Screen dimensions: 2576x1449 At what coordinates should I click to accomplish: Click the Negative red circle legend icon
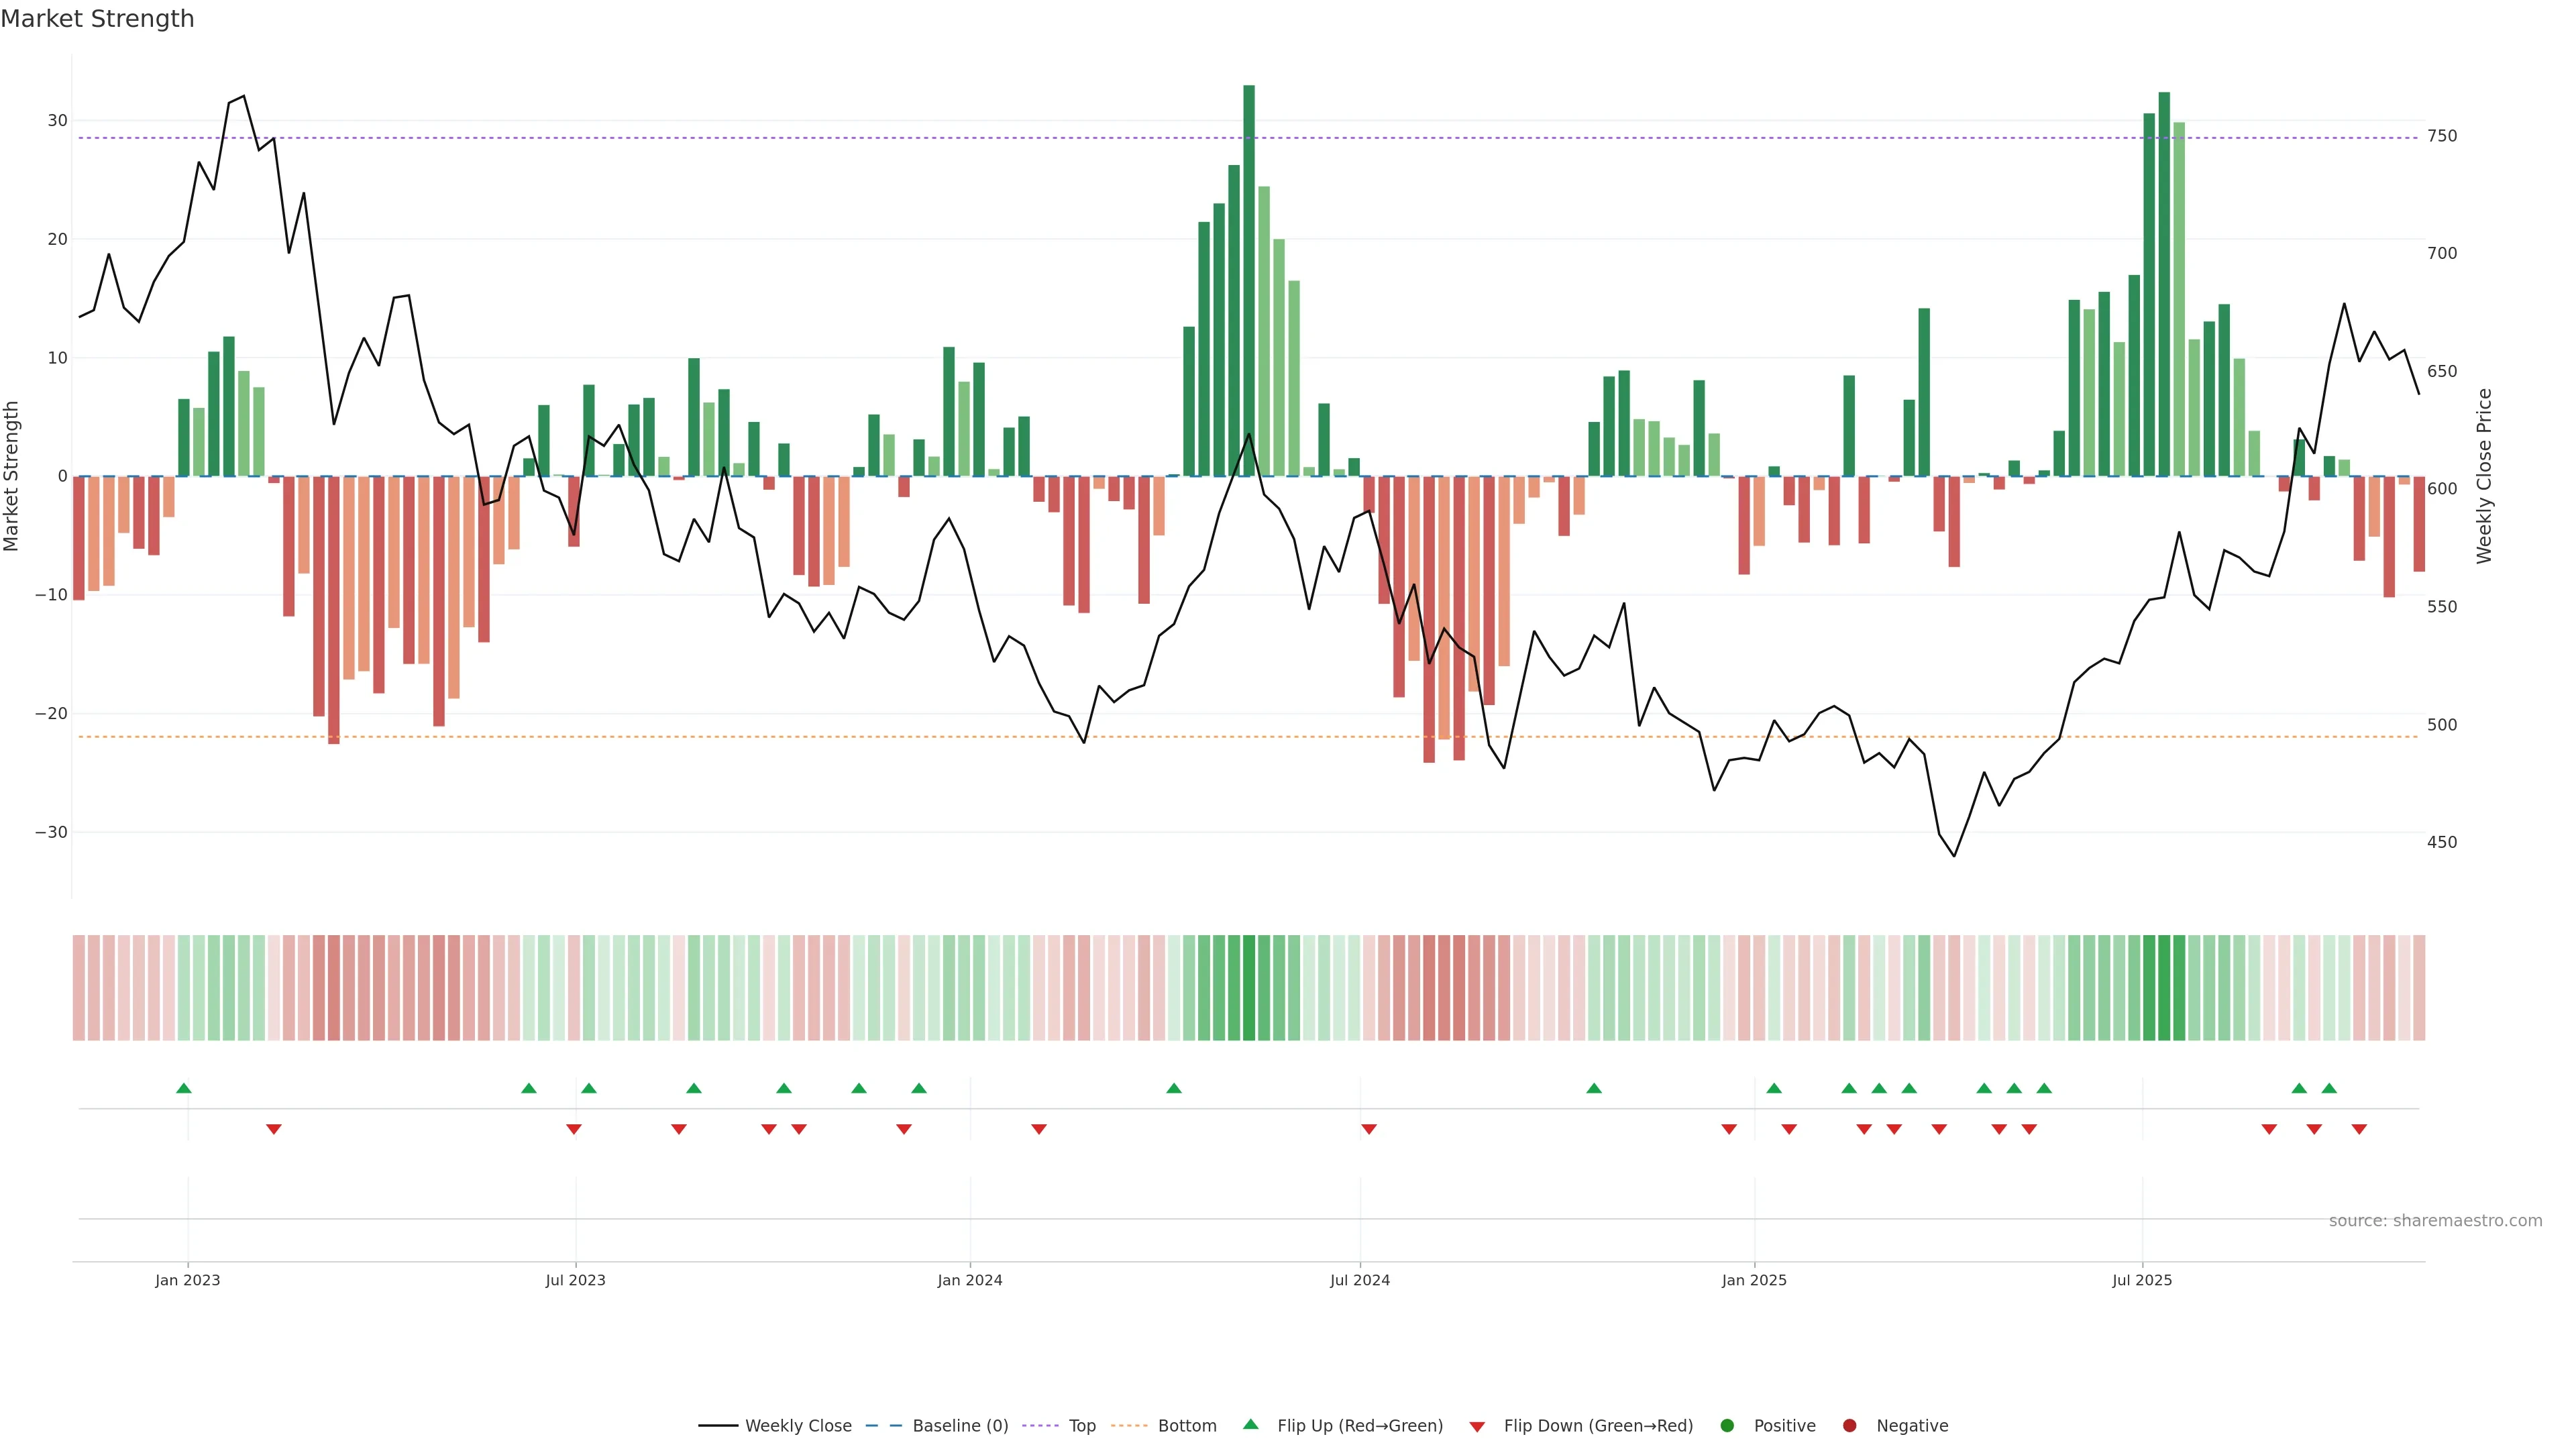pyautogui.click(x=1849, y=1426)
